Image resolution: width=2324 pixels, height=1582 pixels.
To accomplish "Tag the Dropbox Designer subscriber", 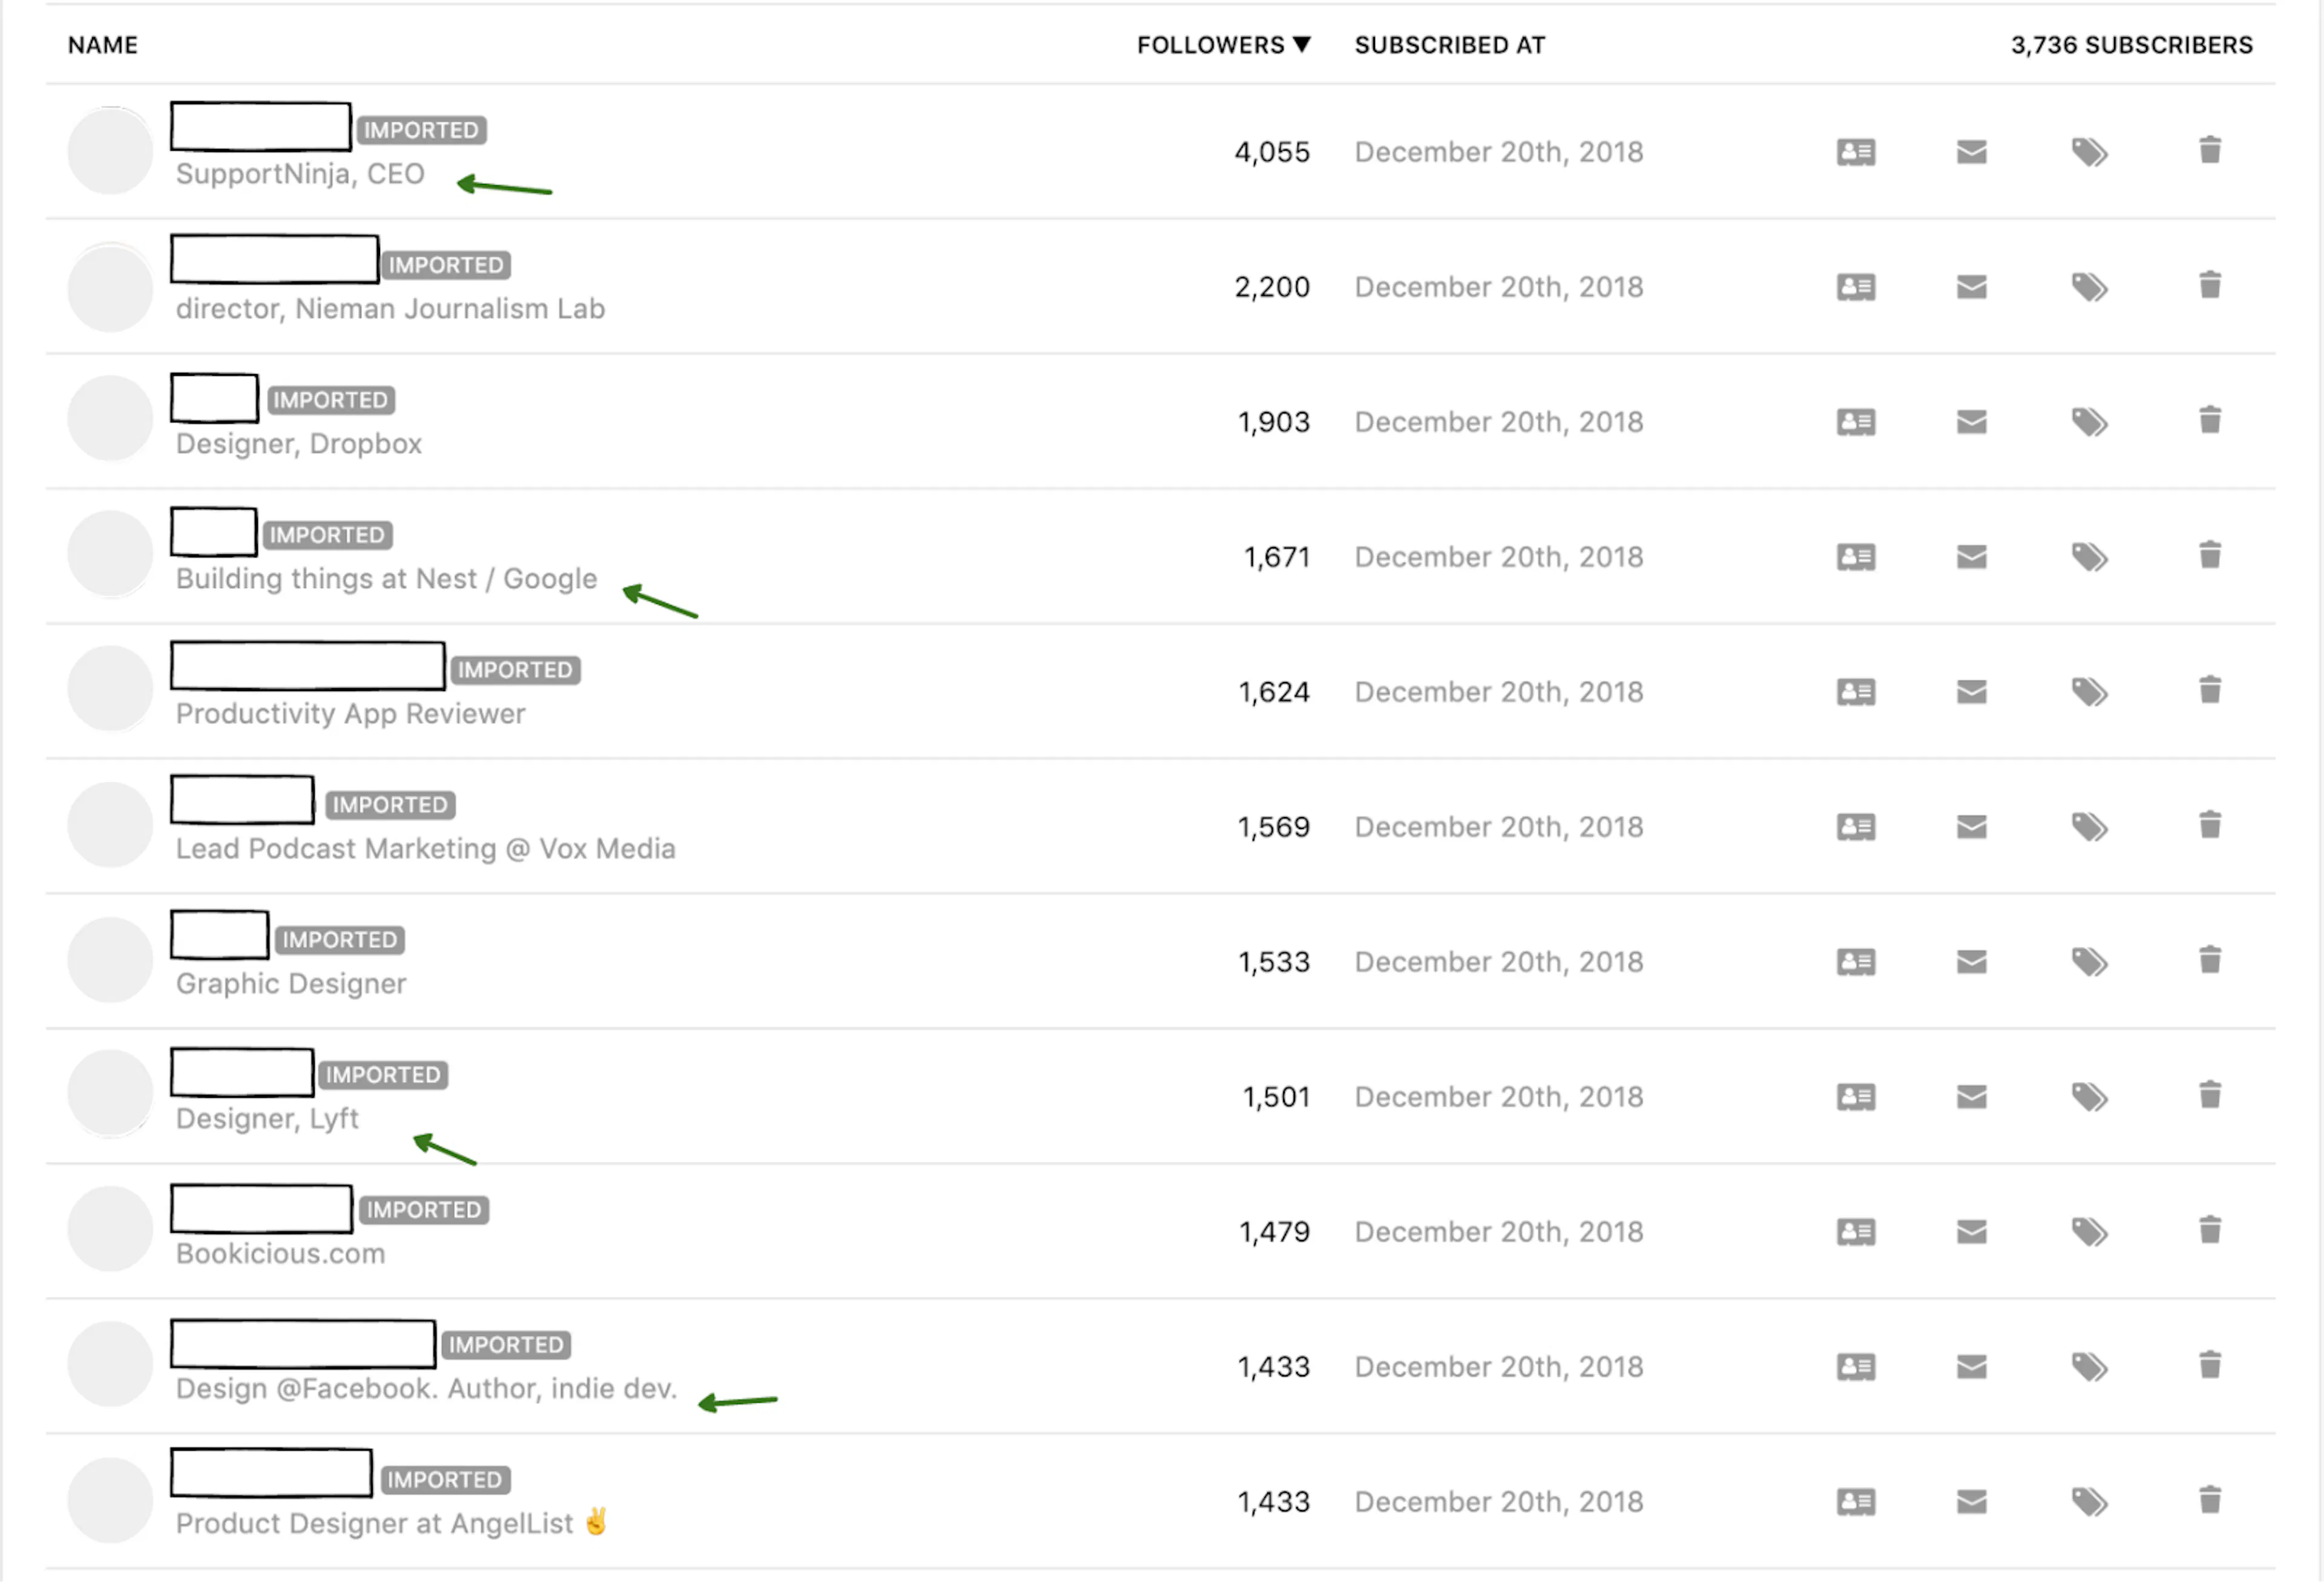I will pyautogui.click(x=2089, y=422).
